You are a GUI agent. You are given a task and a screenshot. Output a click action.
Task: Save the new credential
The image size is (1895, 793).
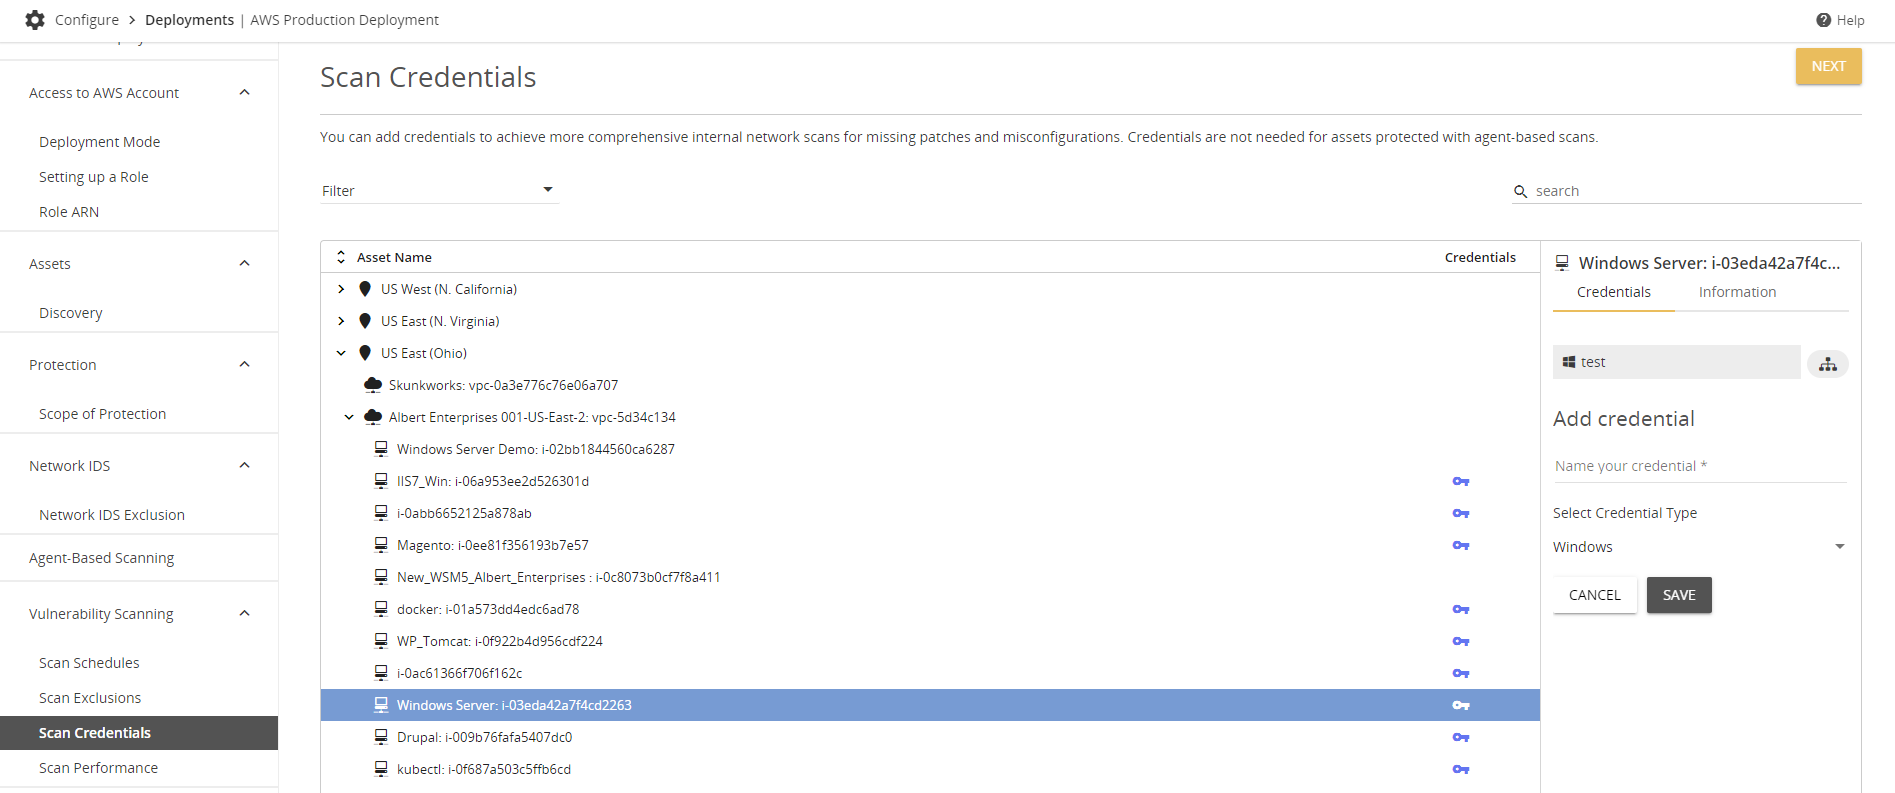1679,595
